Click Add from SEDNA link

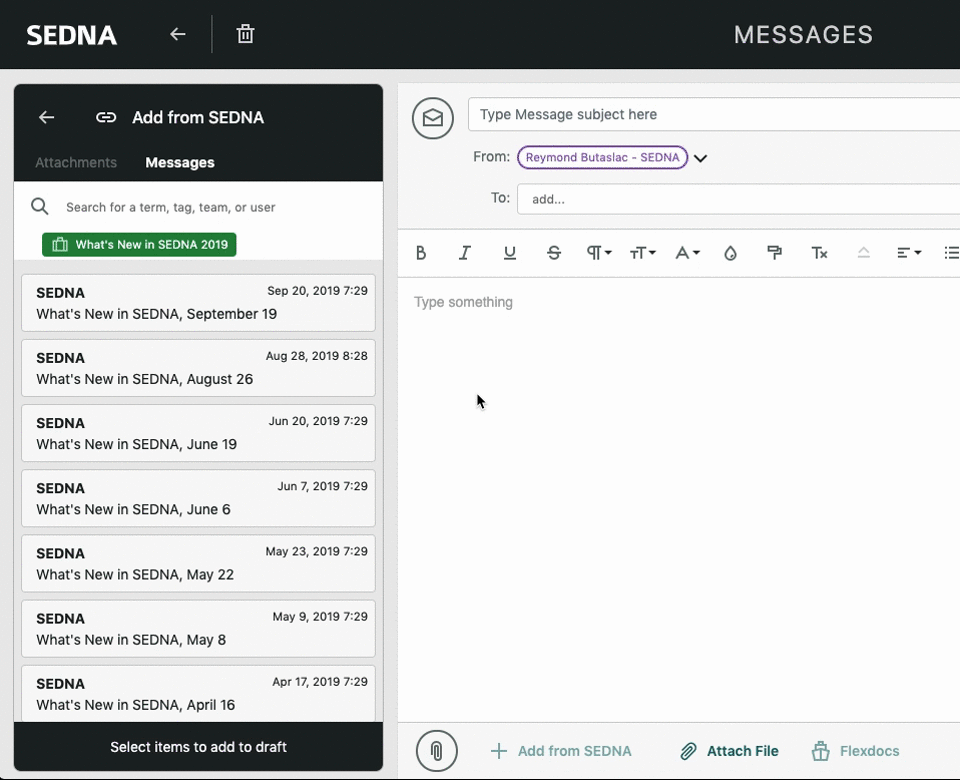[x=574, y=751]
